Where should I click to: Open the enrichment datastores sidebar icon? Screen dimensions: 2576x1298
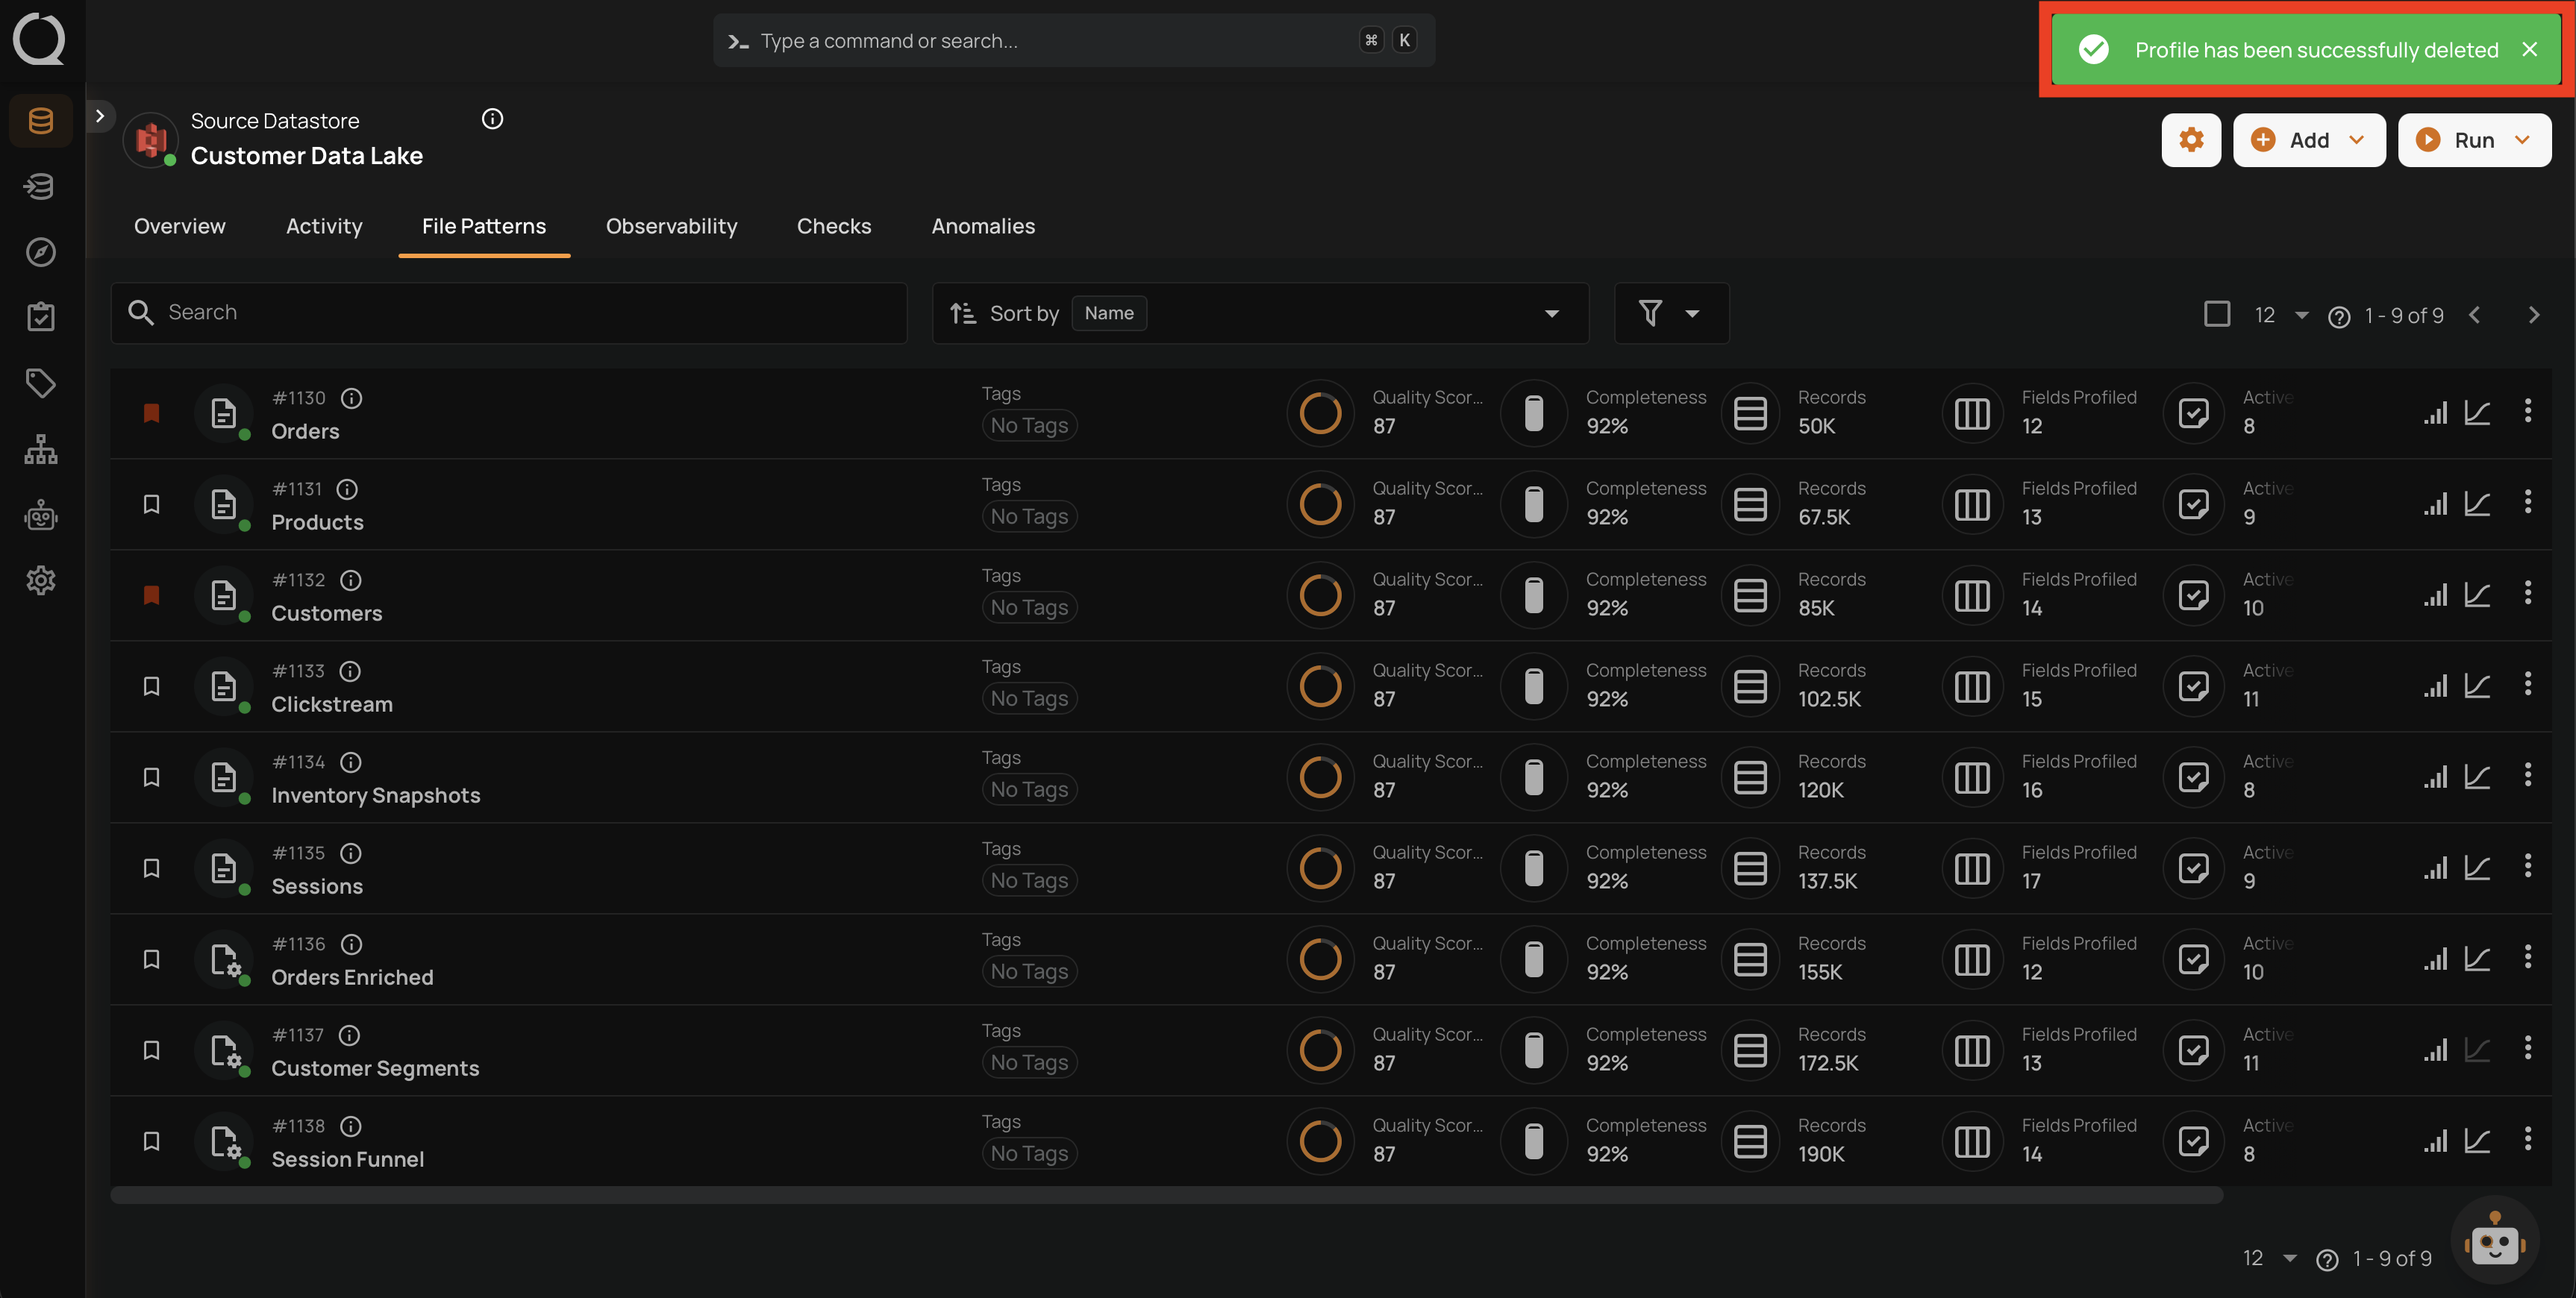coord(41,186)
